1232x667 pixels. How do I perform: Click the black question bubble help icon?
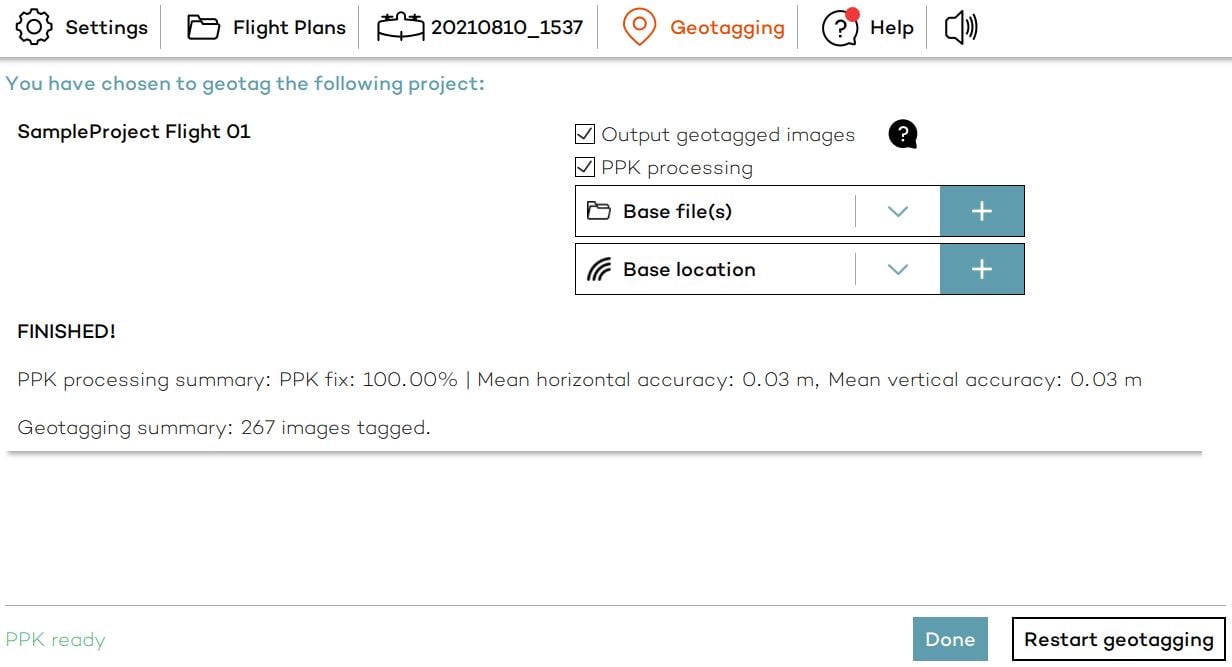click(x=902, y=134)
